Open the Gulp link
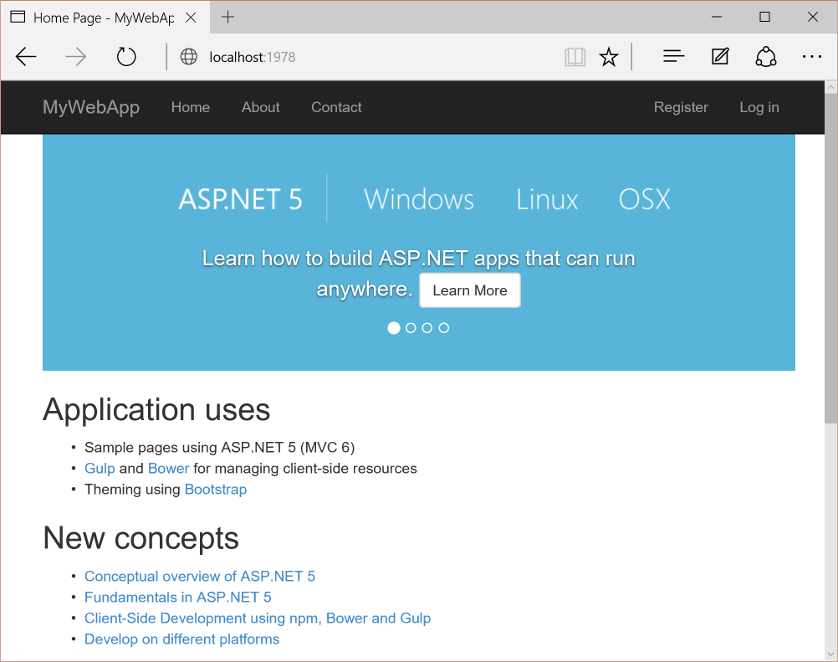The width and height of the screenshot is (838, 662). click(99, 469)
